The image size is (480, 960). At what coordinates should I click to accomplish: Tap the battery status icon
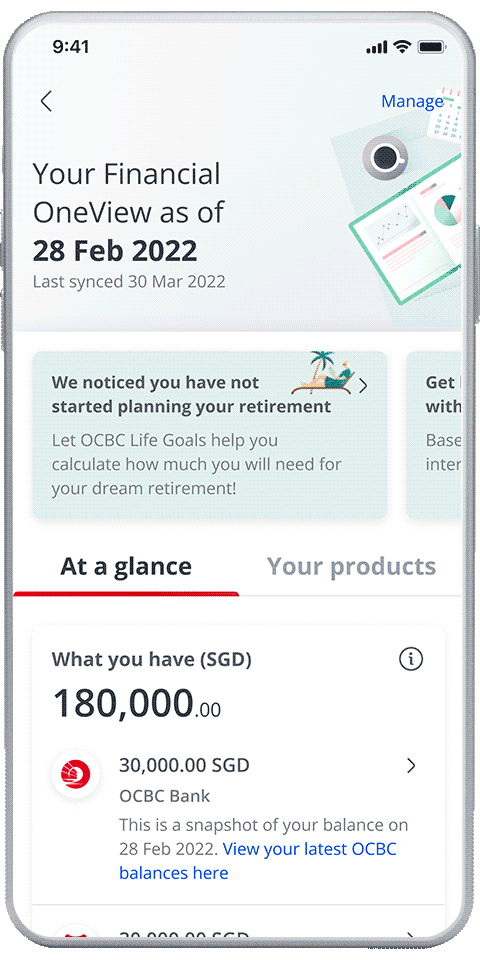(x=431, y=47)
